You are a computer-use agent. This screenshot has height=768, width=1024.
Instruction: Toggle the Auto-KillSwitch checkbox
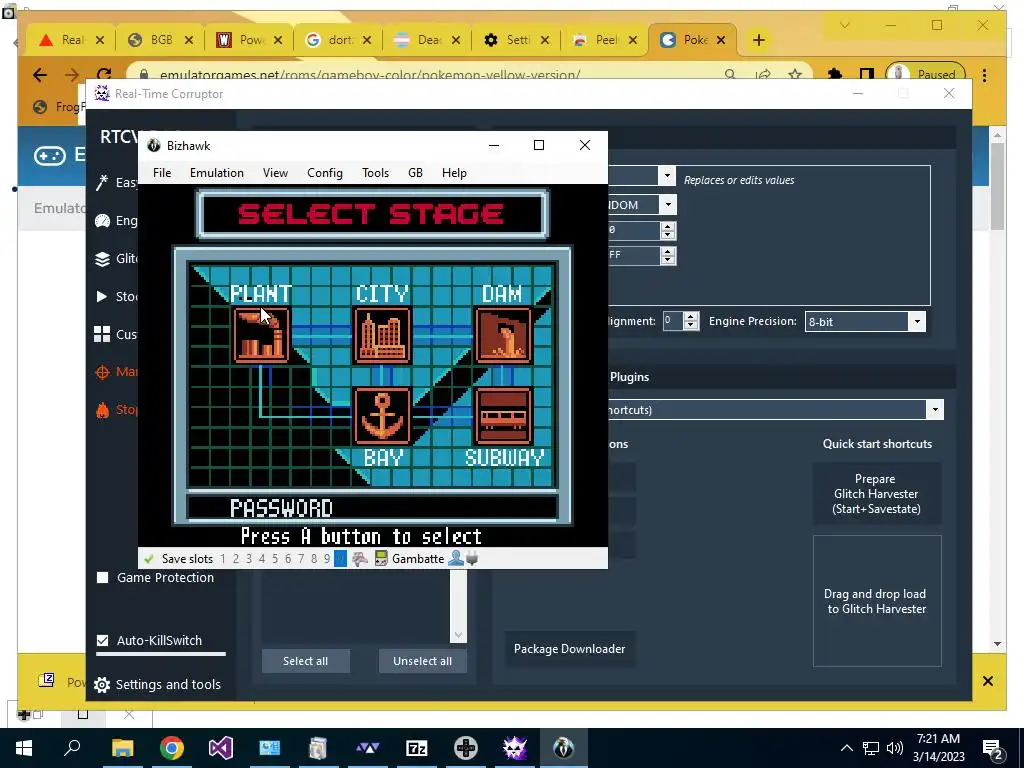[x=103, y=640]
